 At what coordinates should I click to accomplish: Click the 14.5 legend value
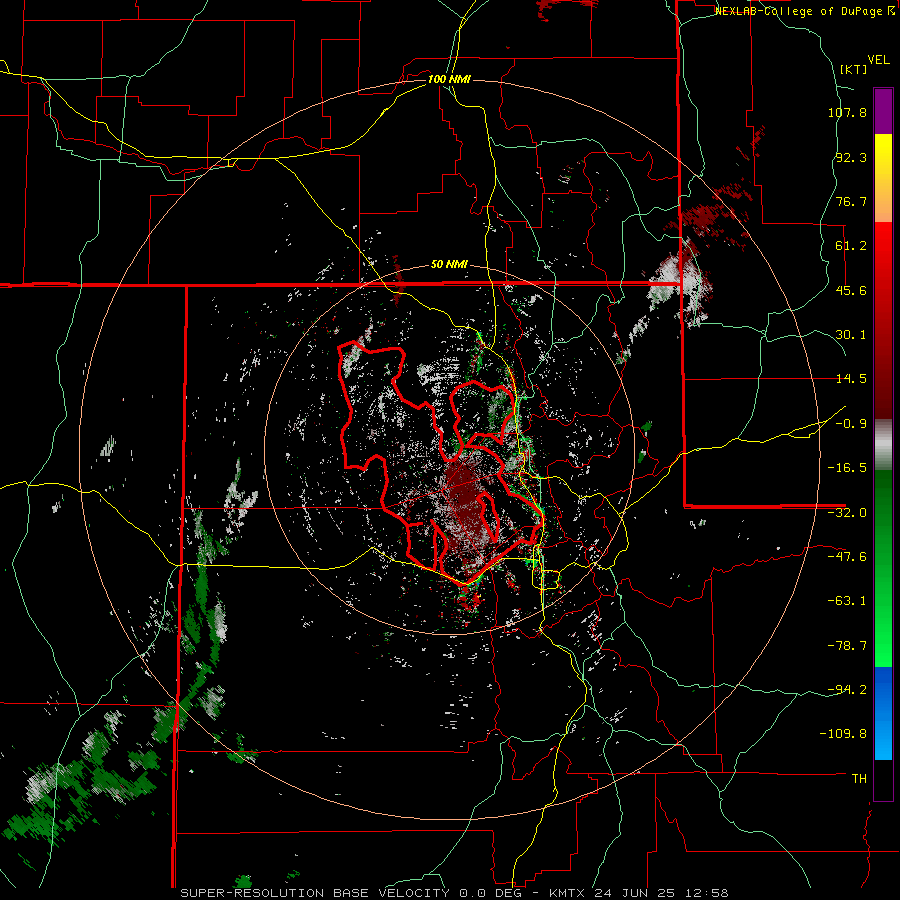coord(851,379)
